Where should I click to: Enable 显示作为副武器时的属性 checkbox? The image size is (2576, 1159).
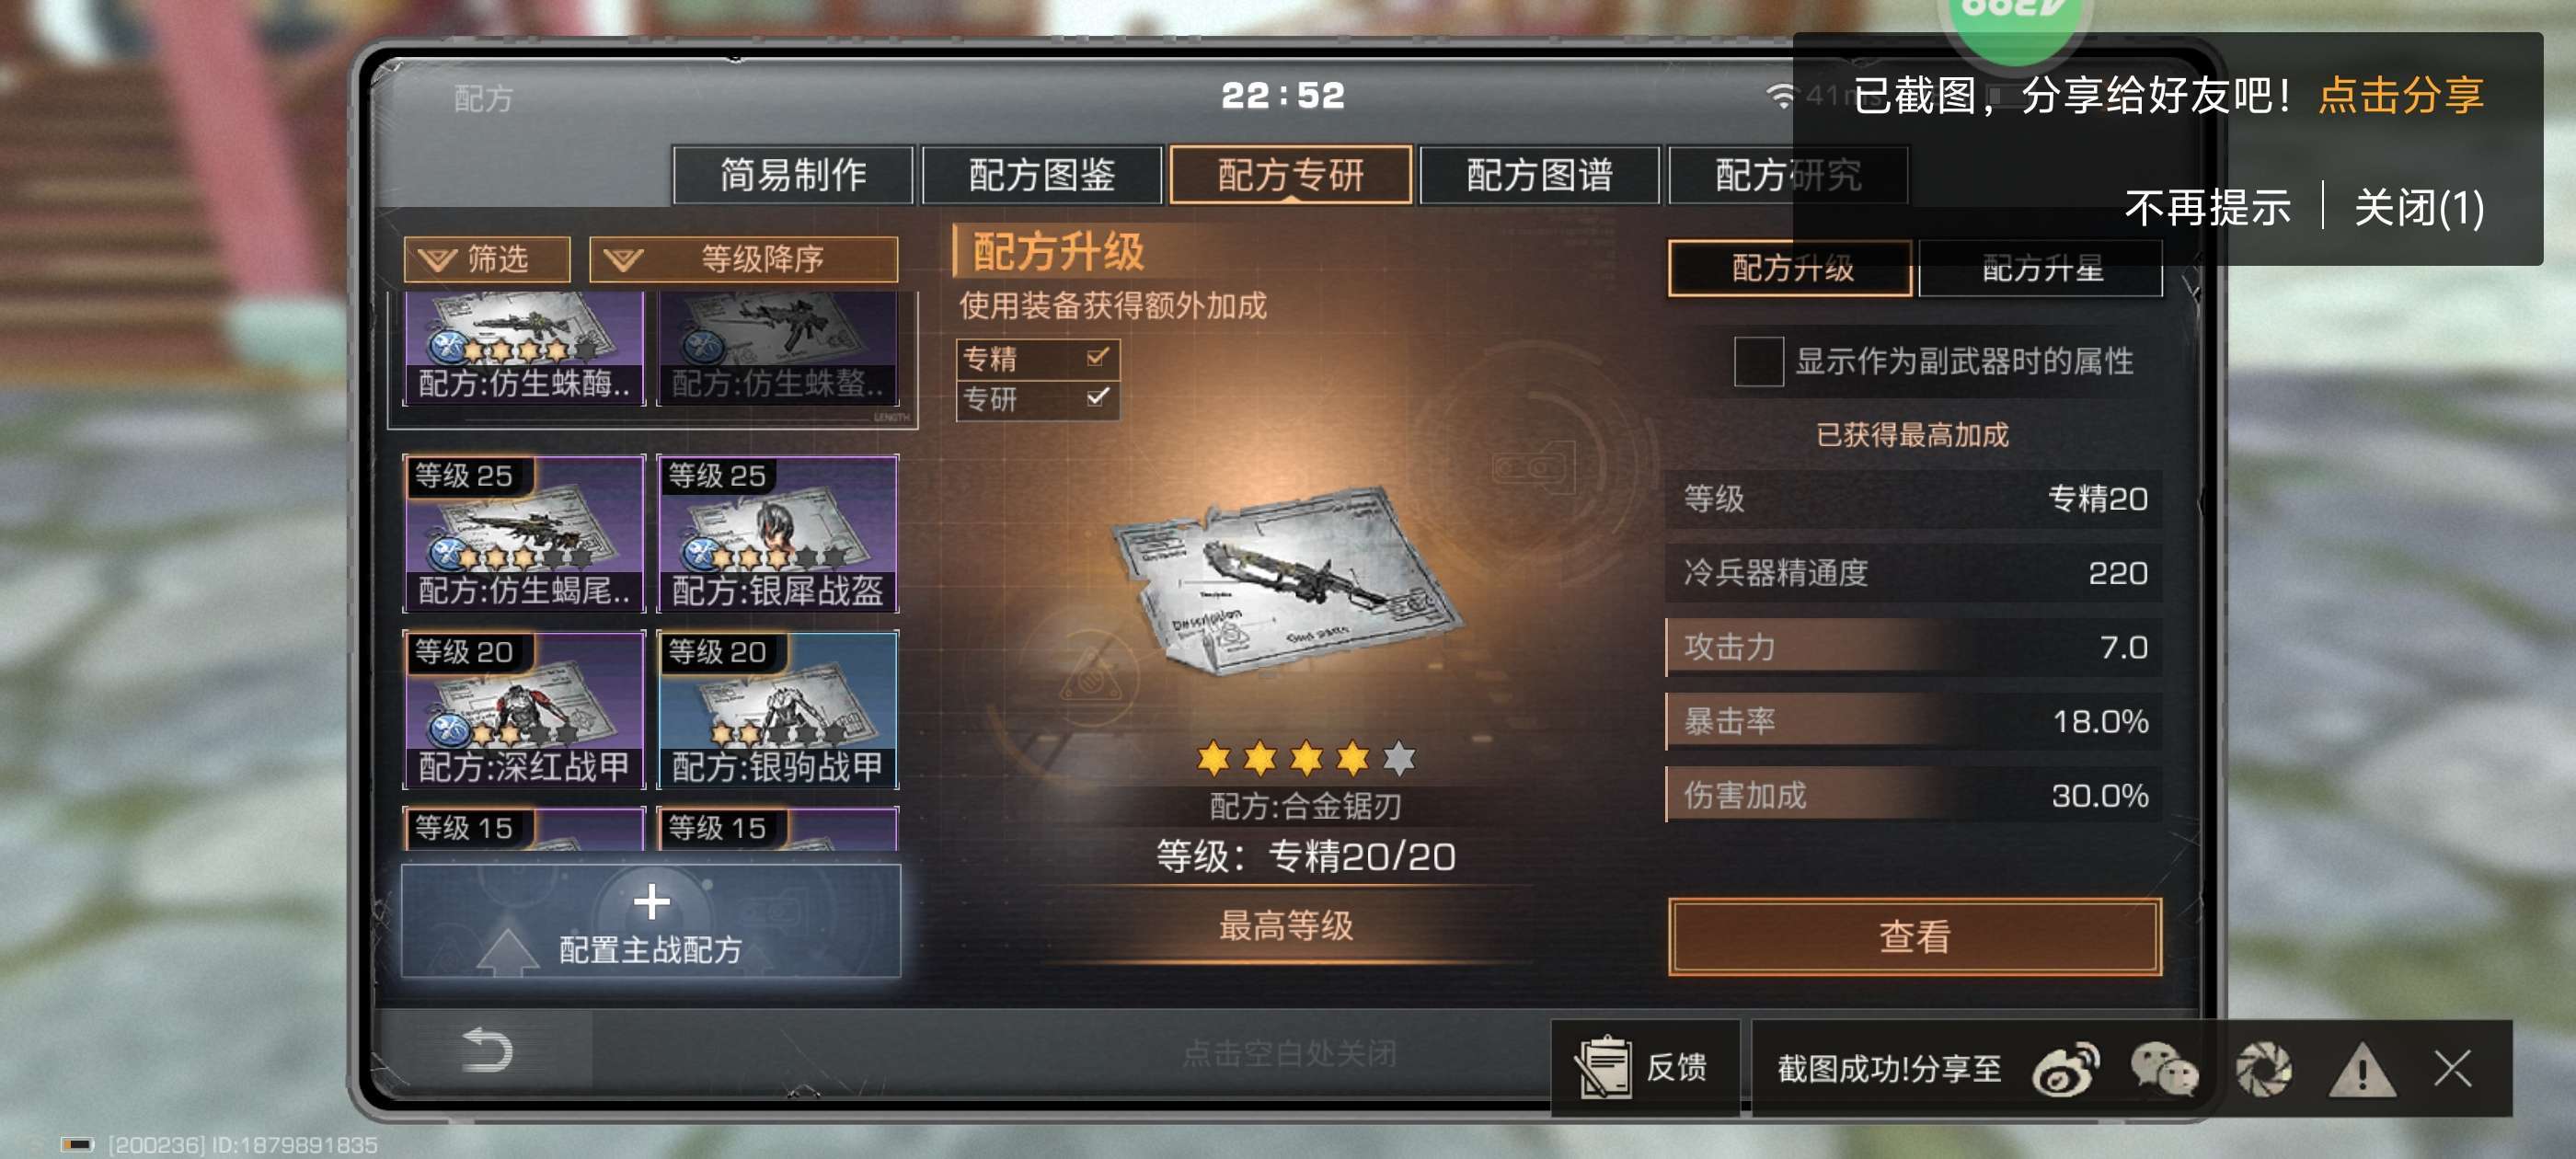(1758, 361)
